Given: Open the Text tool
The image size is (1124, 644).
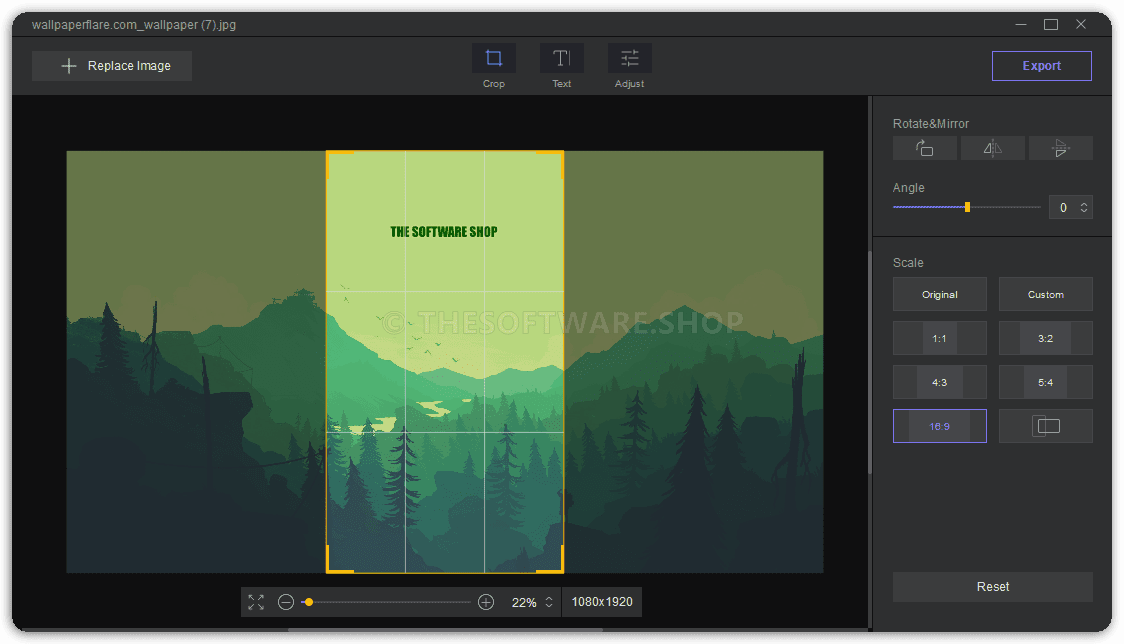Looking at the screenshot, I should 561,58.
